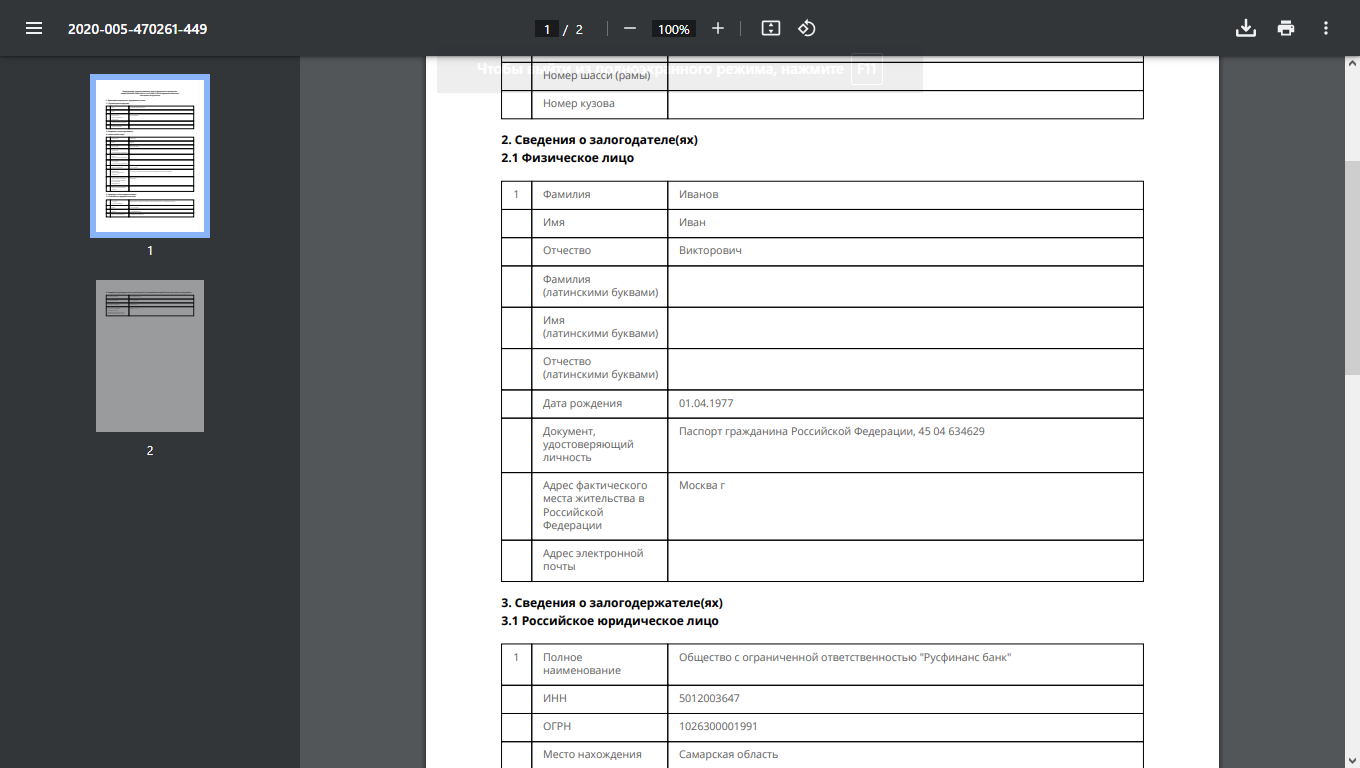The width and height of the screenshot is (1360, 768).
Task: Open the page 2 thumbnail
Action: click(x=150, y=356)
